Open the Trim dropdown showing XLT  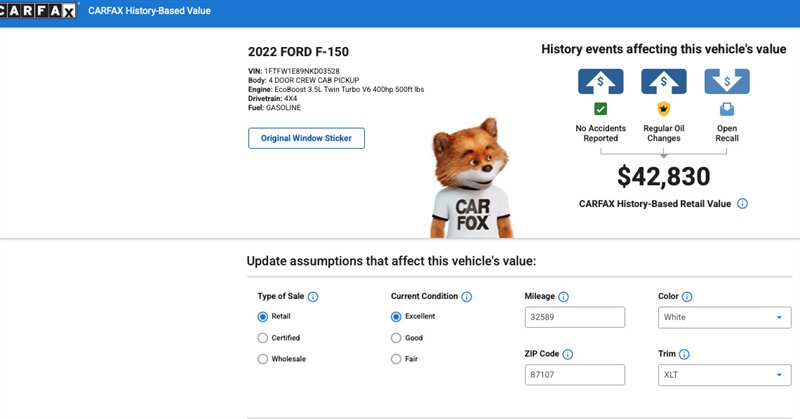click(x=720, y=375)
